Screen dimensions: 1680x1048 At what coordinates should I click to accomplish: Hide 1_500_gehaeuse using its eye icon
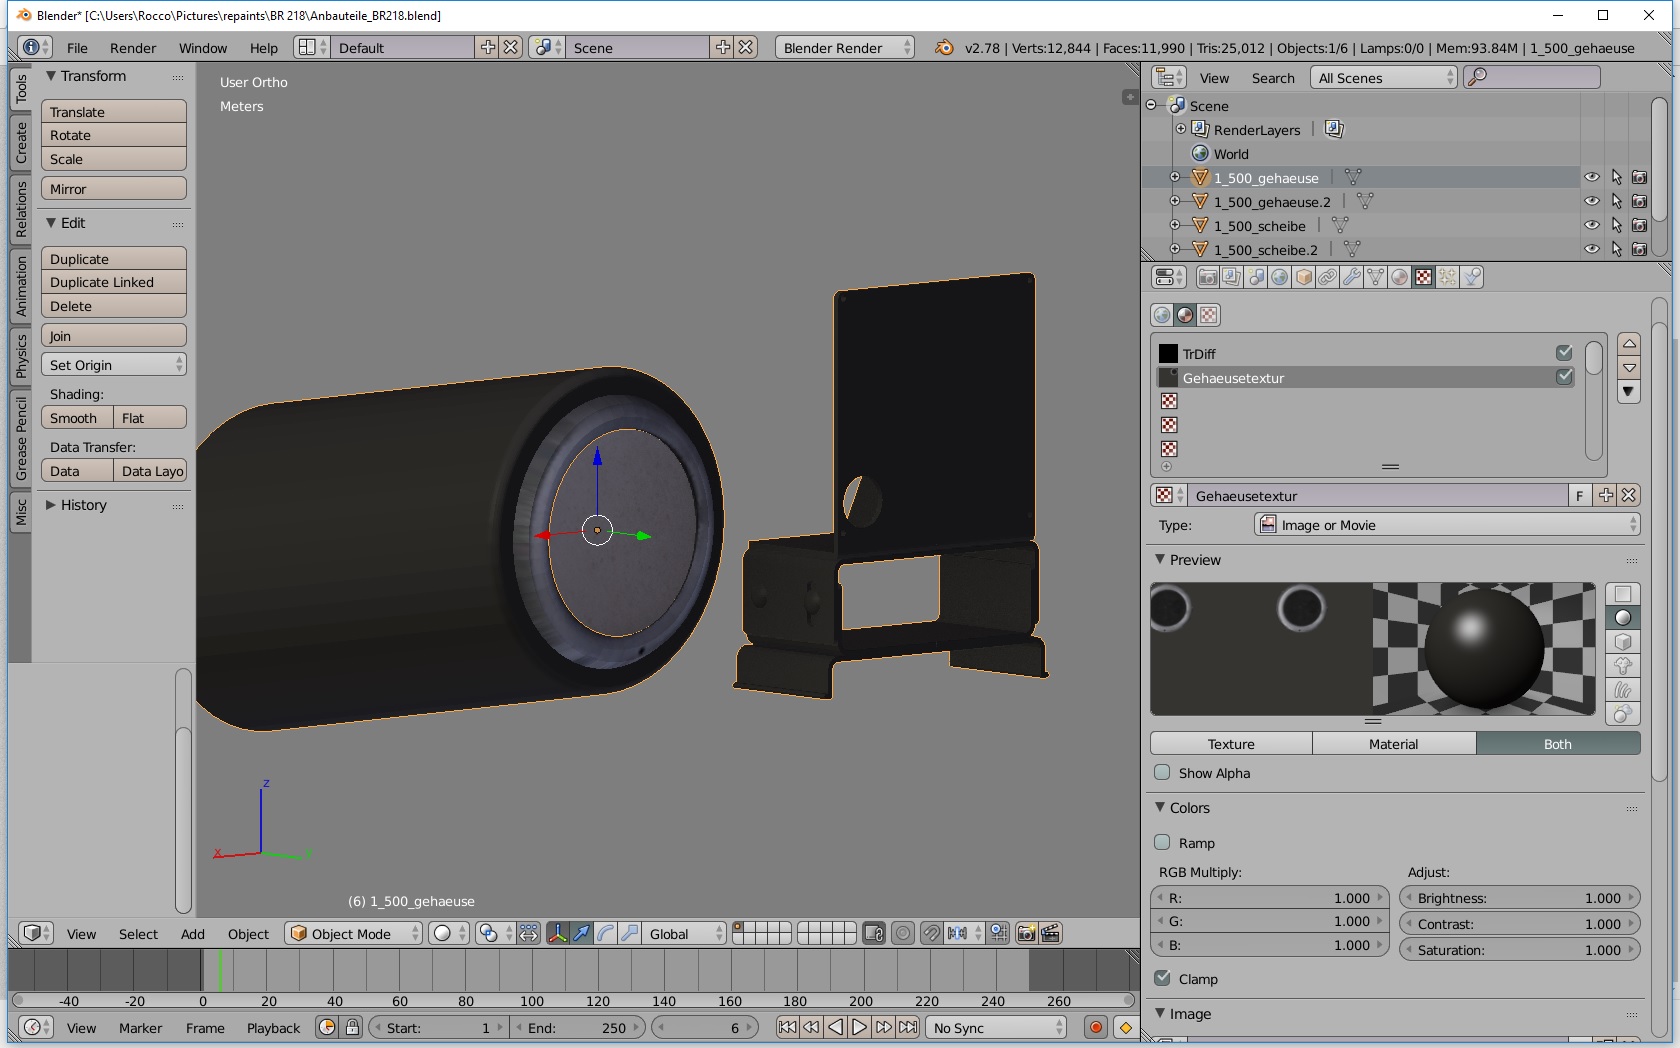click(x=1591, y=178)
